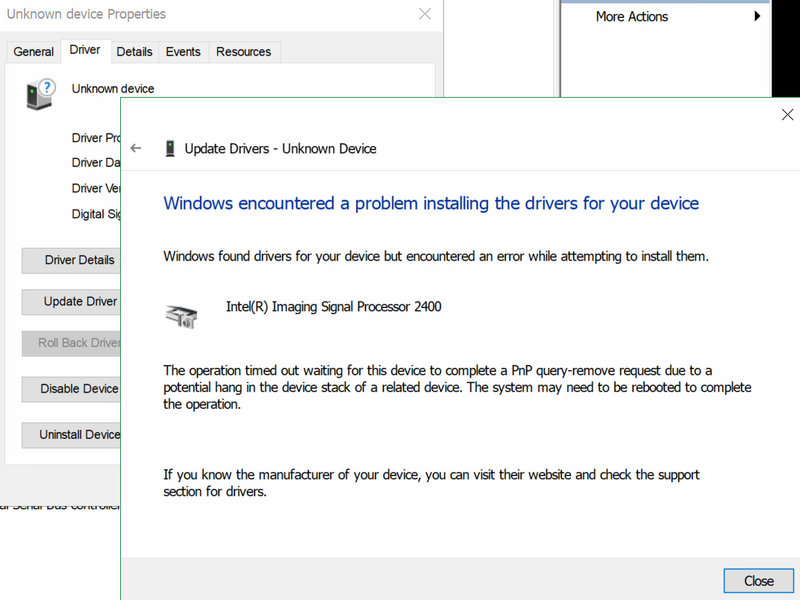800x600 pixels.
Task: Open the More Actions menu item
Action: coord(665,17)
